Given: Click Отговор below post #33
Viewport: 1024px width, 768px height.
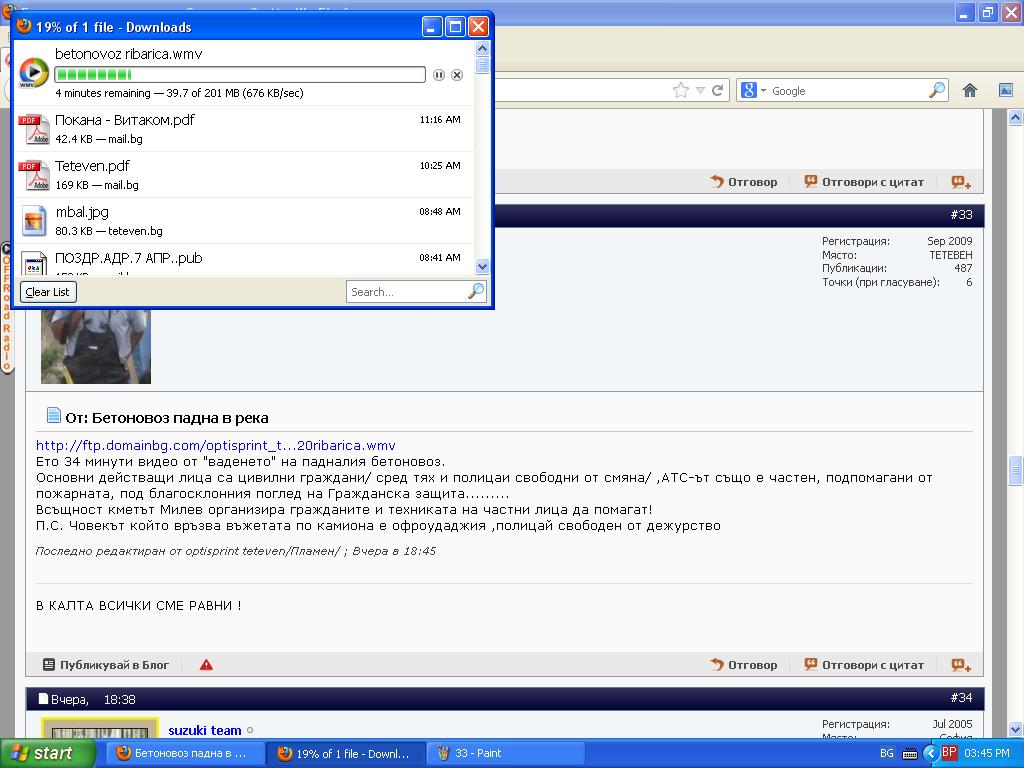Looking at the screenshot, I should point(744,665).
